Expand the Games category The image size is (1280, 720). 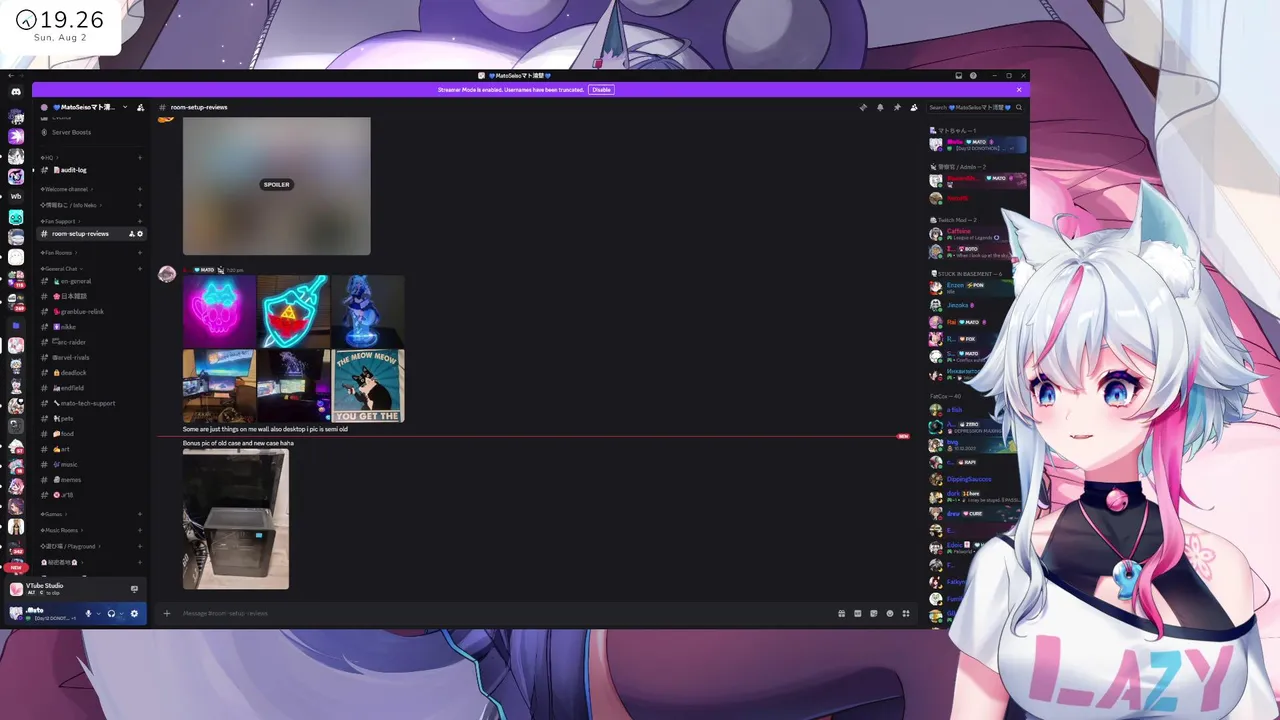(x=52, y=514)
